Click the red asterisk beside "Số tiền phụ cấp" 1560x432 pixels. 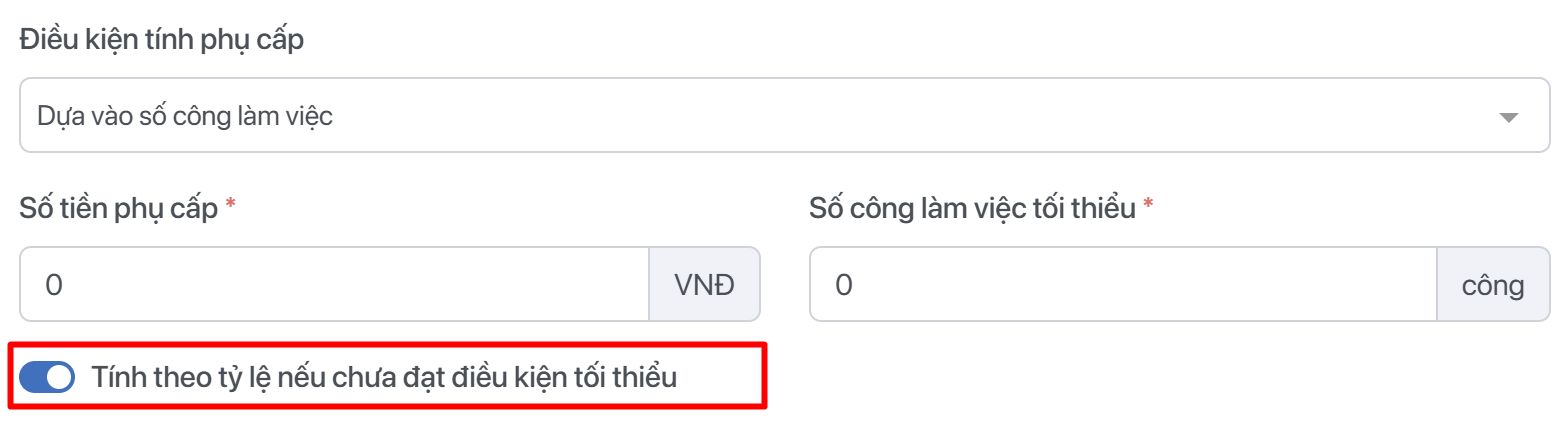[x=231, y=205]
